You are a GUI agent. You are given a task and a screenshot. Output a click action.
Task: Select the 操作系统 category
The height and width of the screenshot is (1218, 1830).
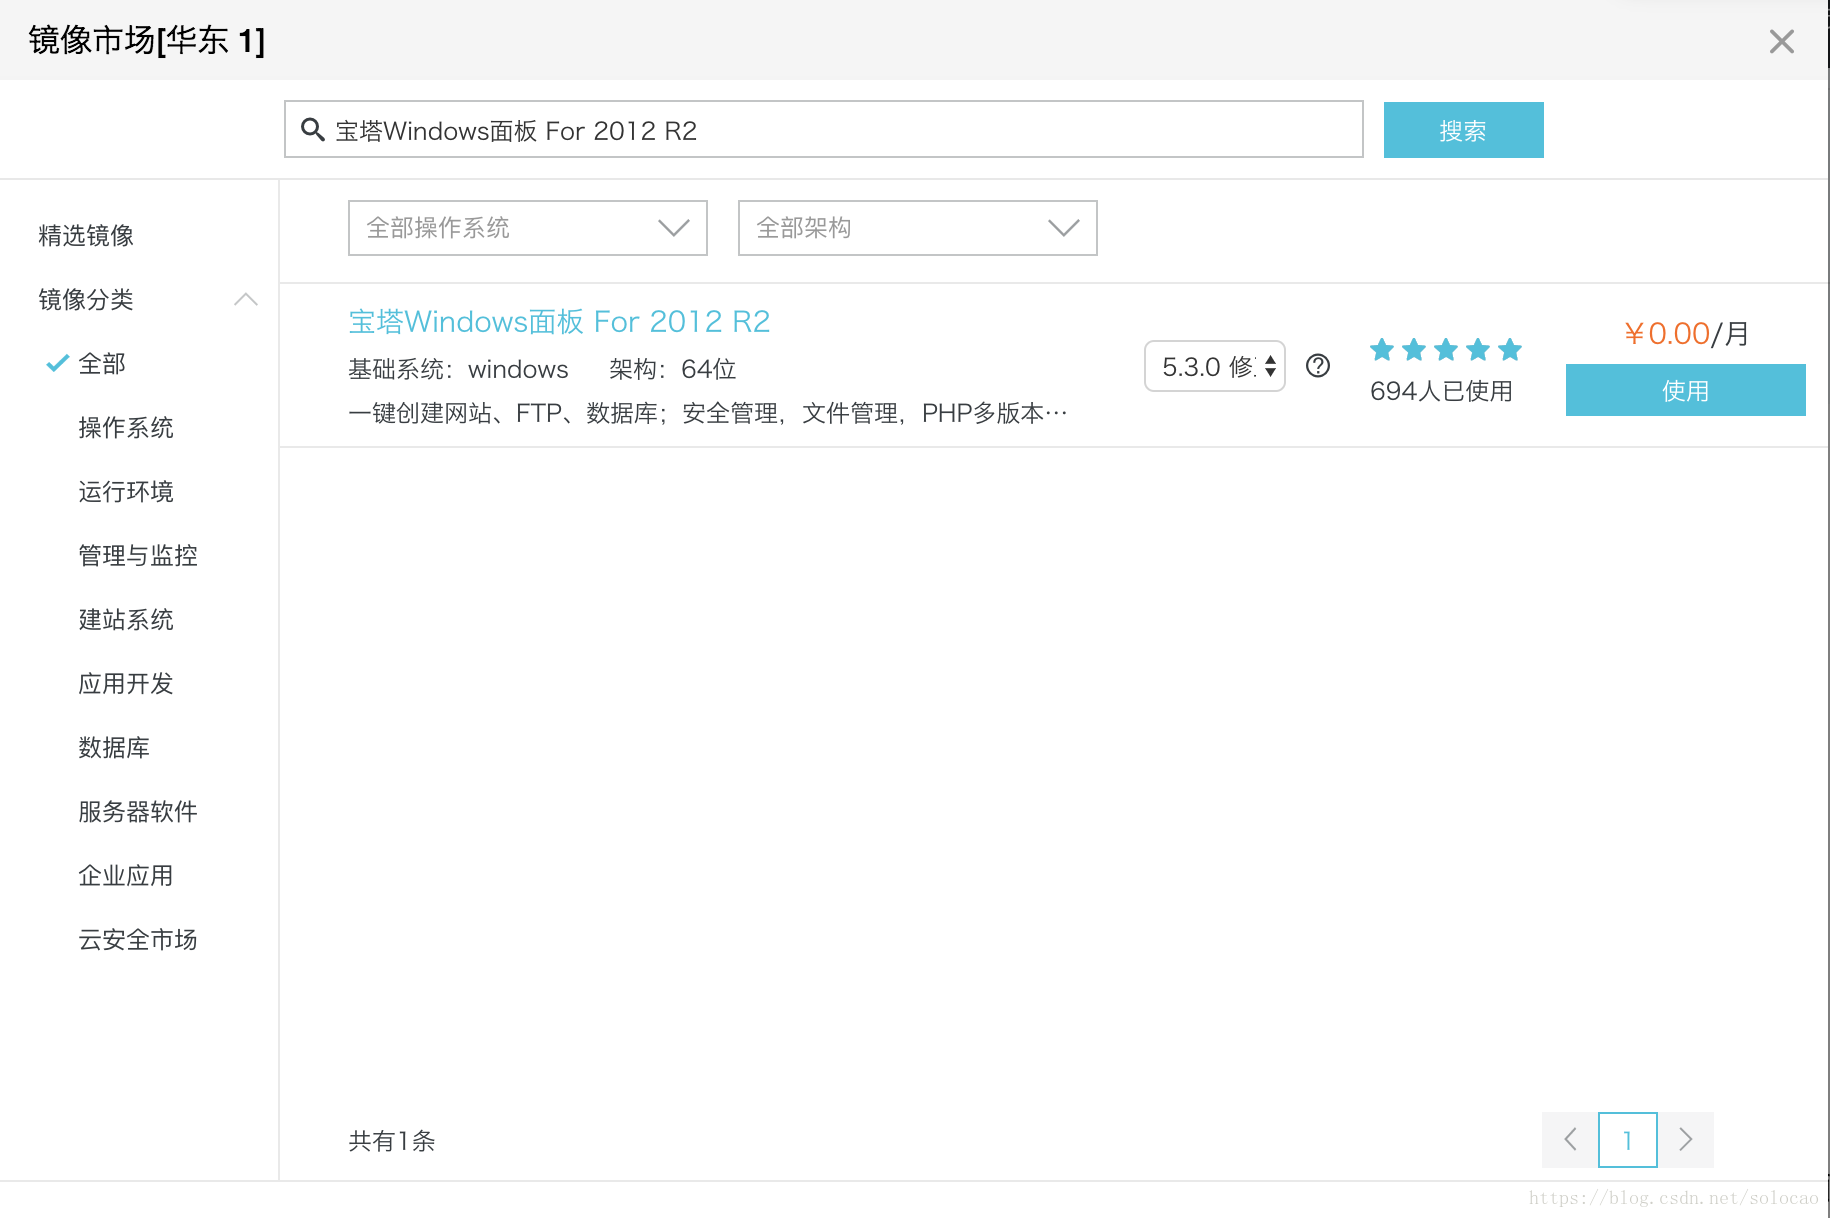click(x=126, y=428)
